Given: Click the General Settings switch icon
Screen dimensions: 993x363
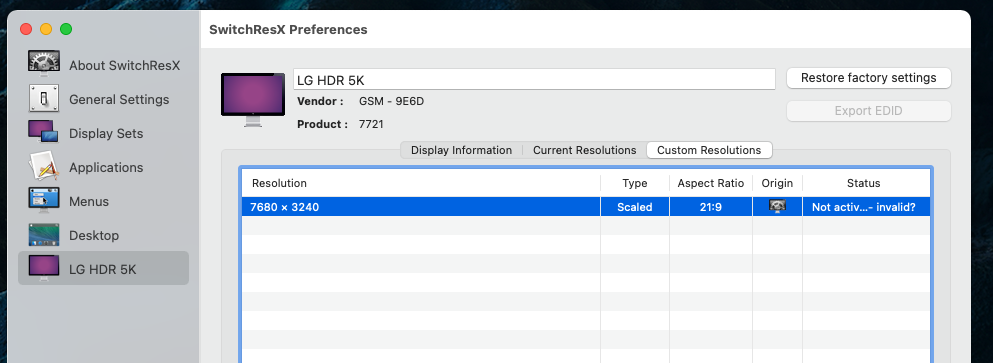Looking at the screenshot, I should coord(44,98).
